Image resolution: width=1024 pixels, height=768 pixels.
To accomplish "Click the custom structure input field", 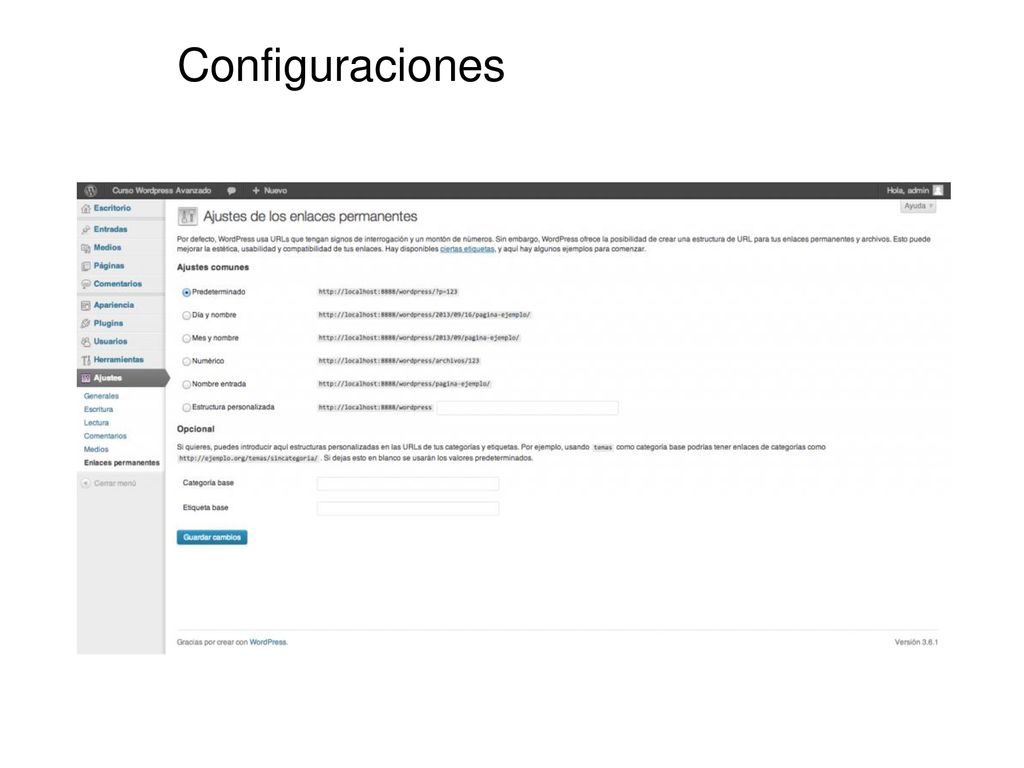I will (x=528, y=408).
